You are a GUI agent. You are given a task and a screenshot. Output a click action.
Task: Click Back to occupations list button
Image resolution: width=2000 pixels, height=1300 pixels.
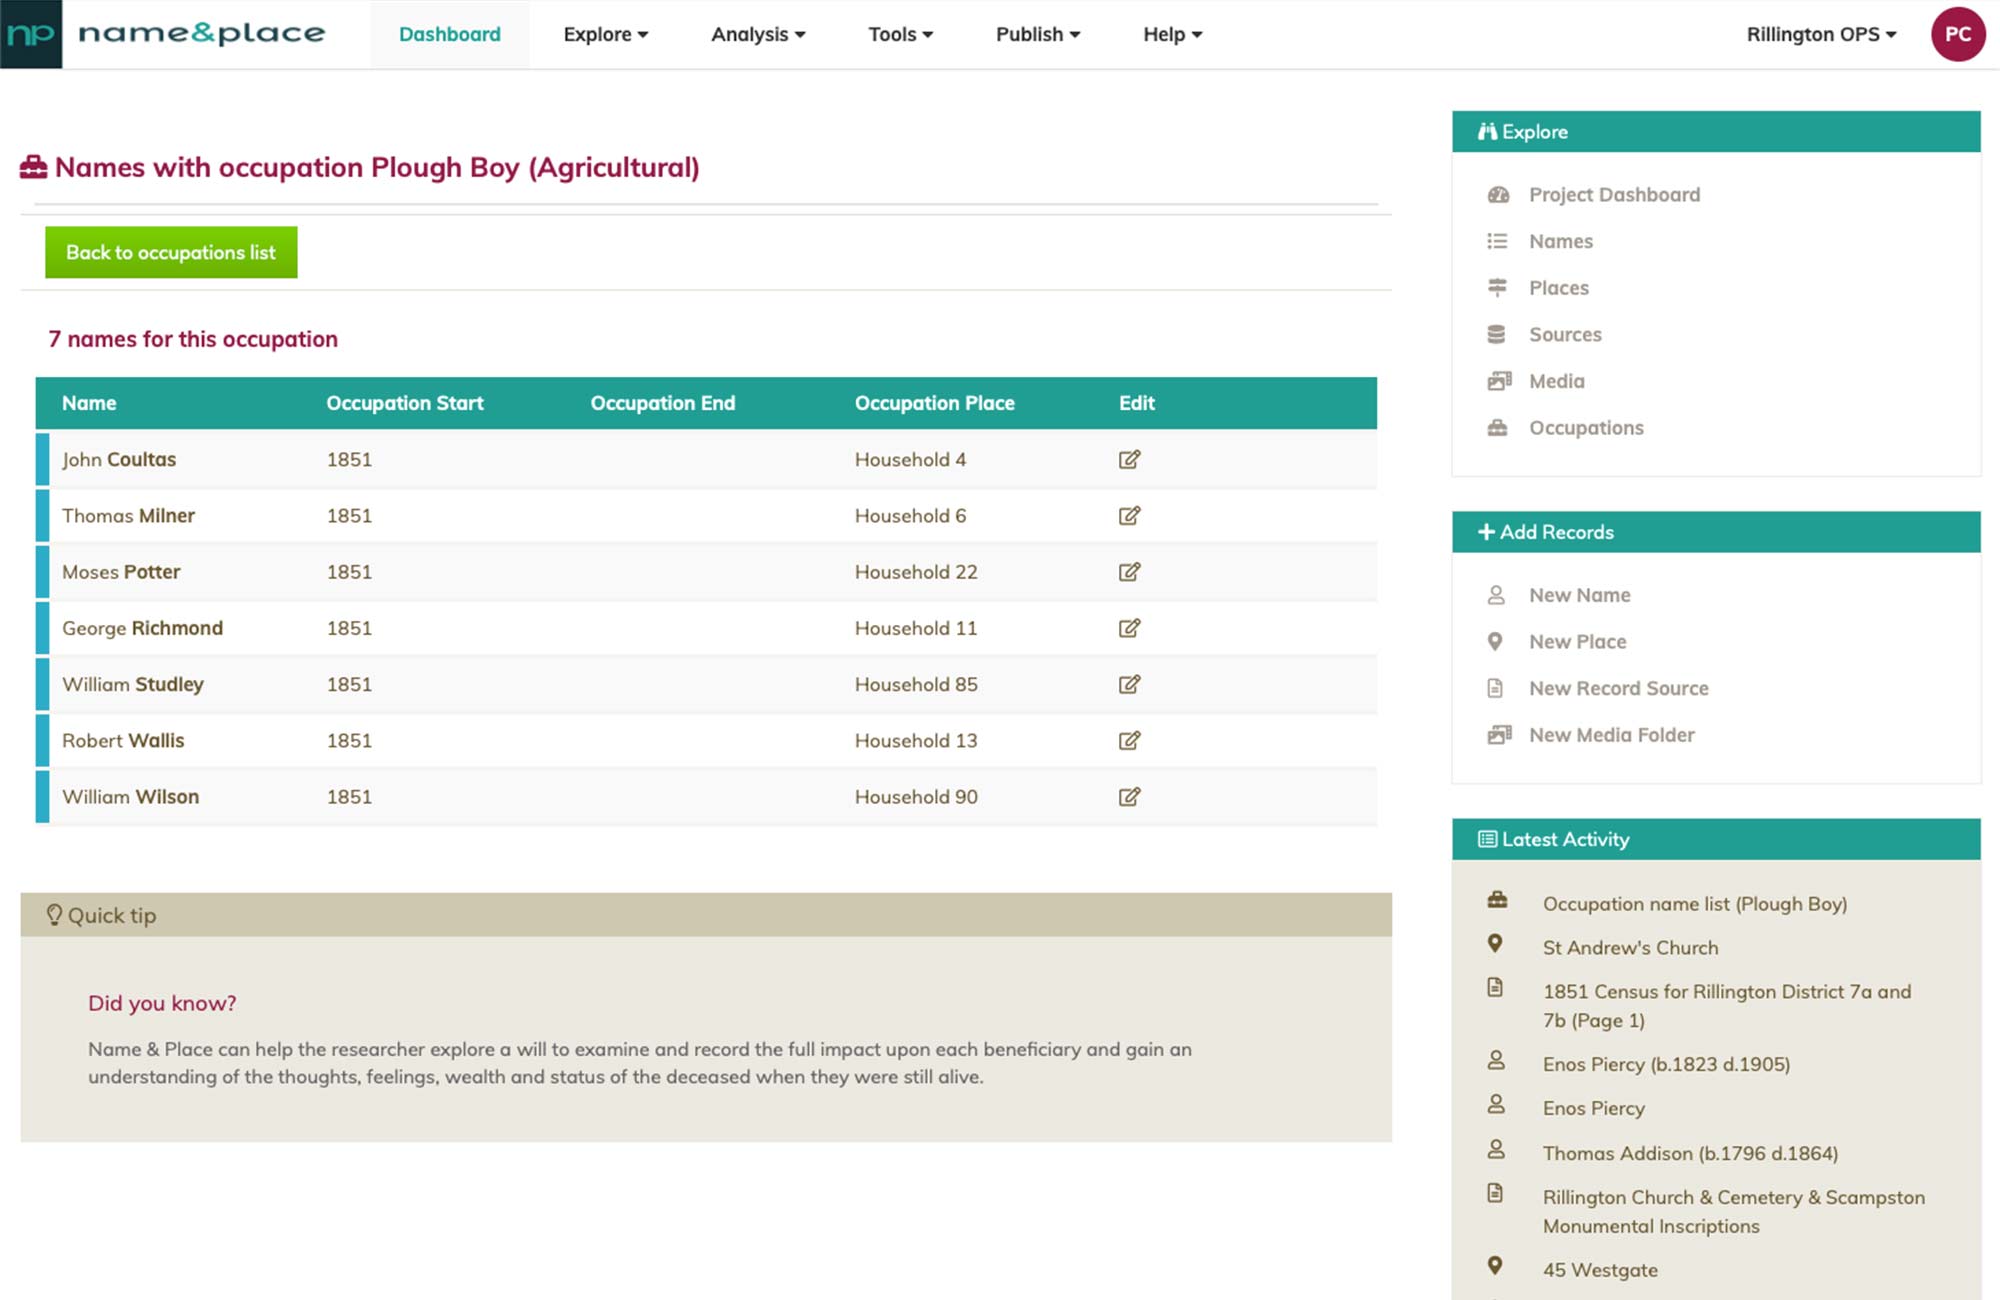pyautogui.click(x=171, y=252)
